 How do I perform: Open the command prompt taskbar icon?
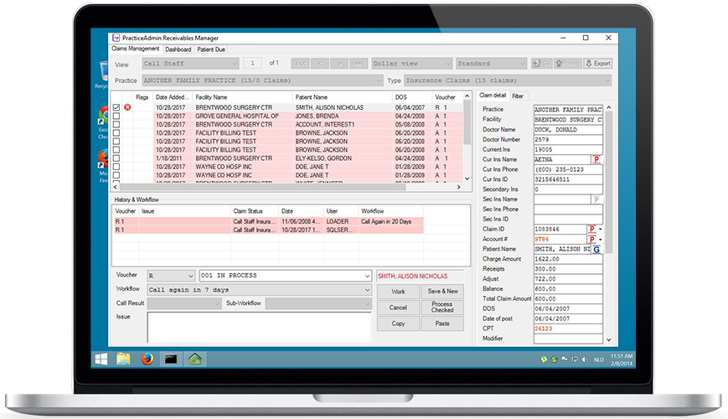pos(171,359)
